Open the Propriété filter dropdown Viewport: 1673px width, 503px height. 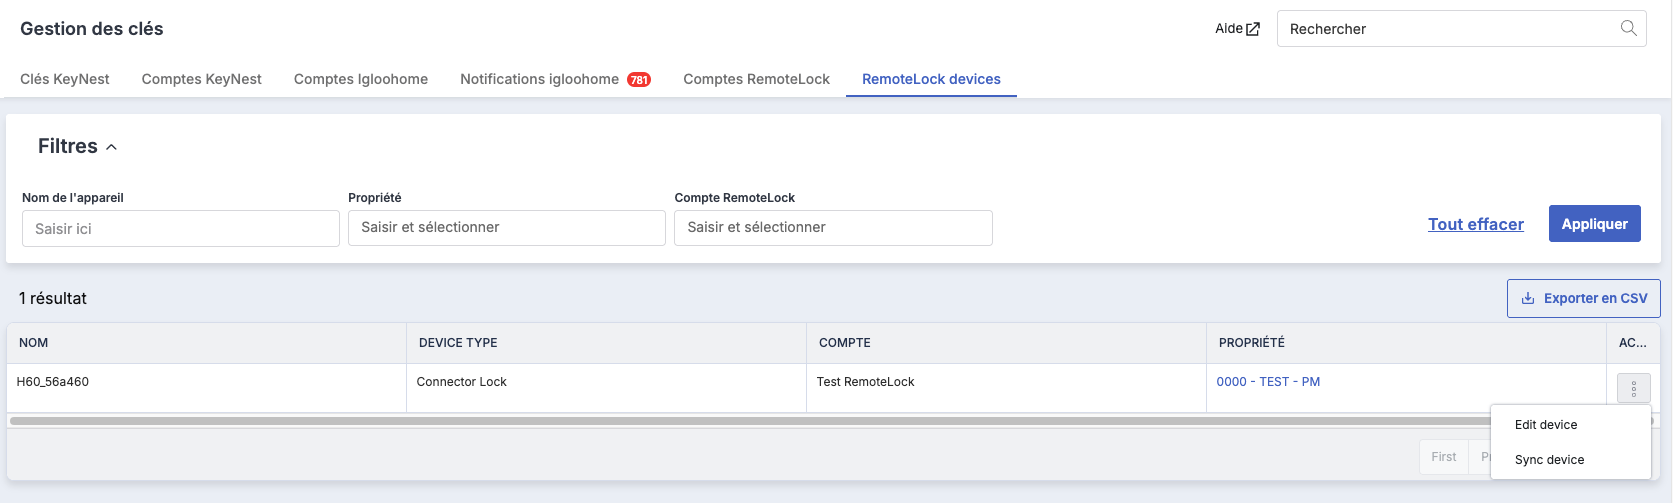[x=507, y=228]
